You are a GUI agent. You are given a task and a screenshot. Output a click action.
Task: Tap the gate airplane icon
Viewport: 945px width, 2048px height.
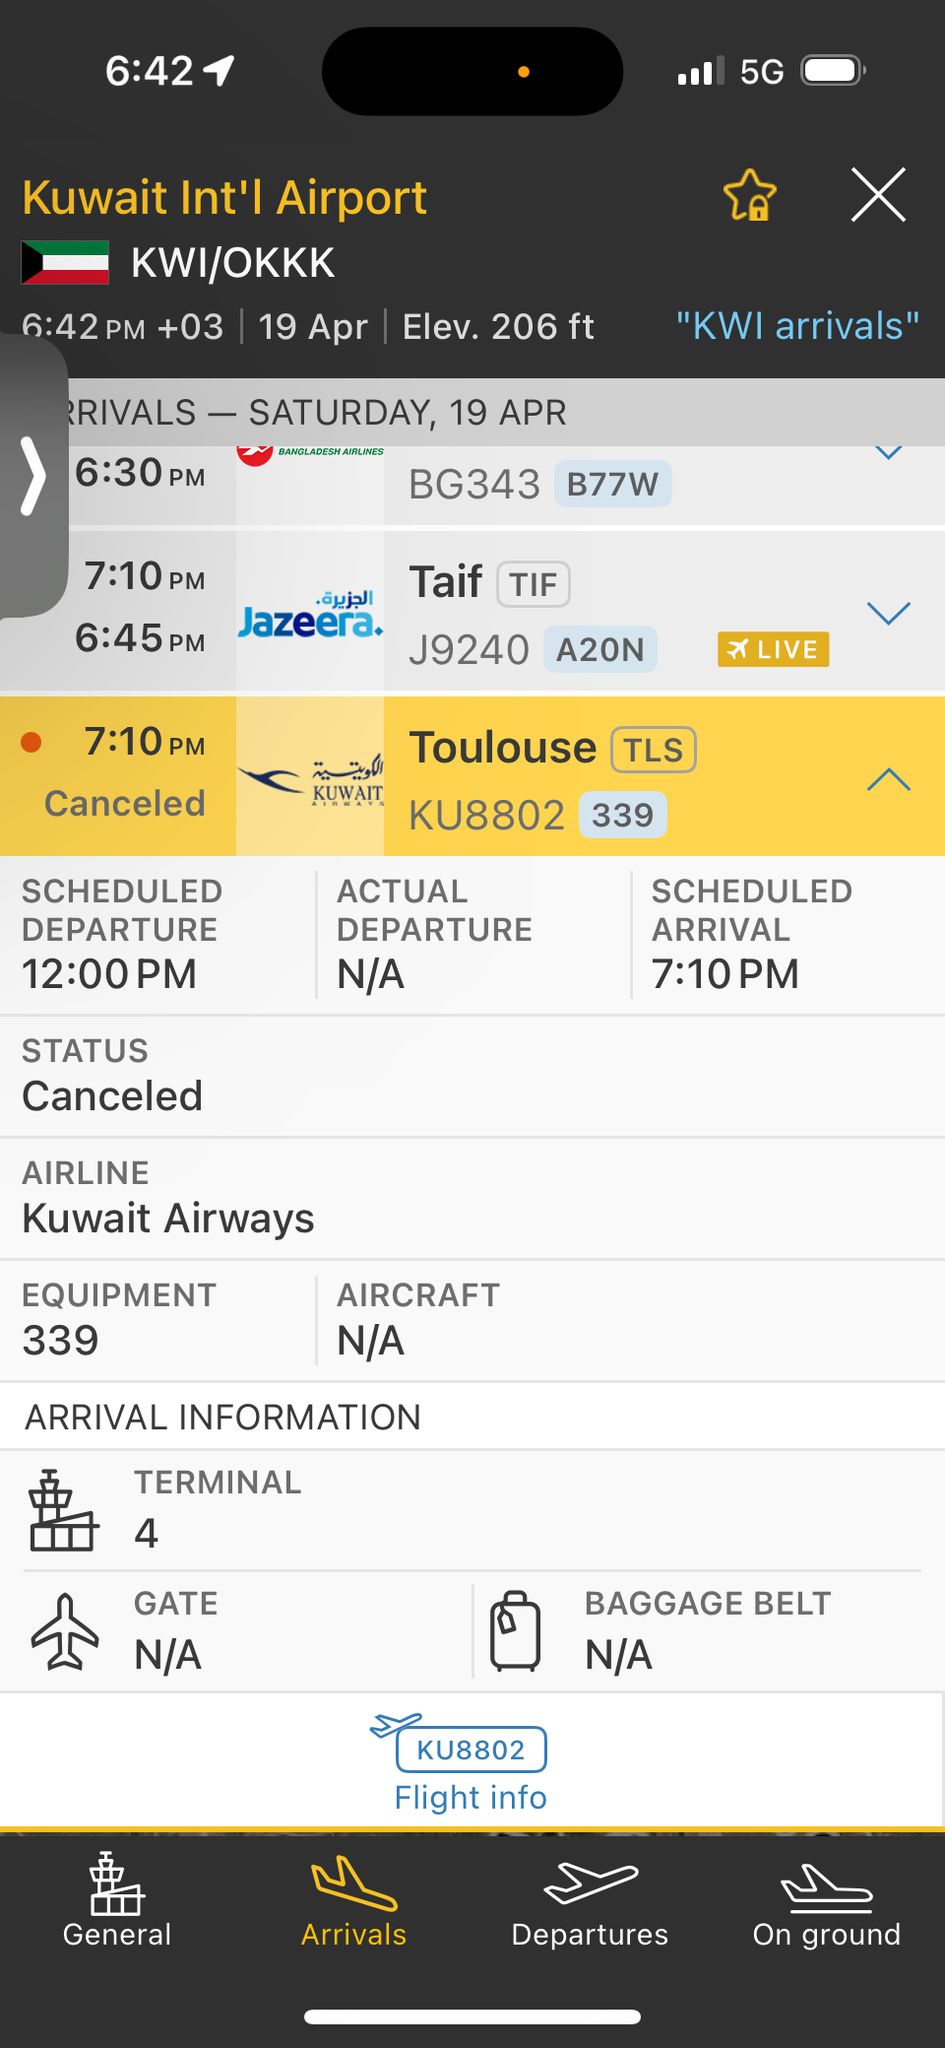pos(65,1632)
